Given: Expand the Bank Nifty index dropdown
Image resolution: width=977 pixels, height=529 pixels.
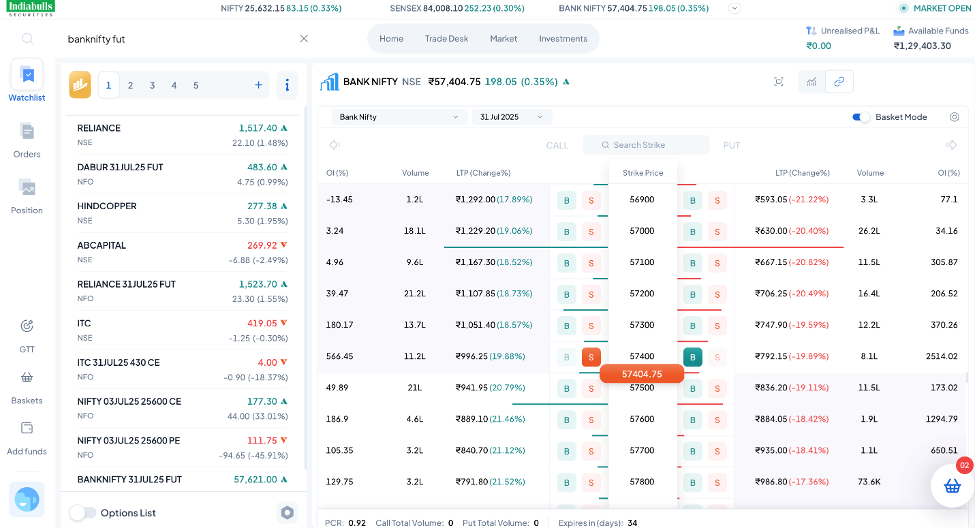Looking at the screenshot, I should pyautogui.click(x=398, y=117).
